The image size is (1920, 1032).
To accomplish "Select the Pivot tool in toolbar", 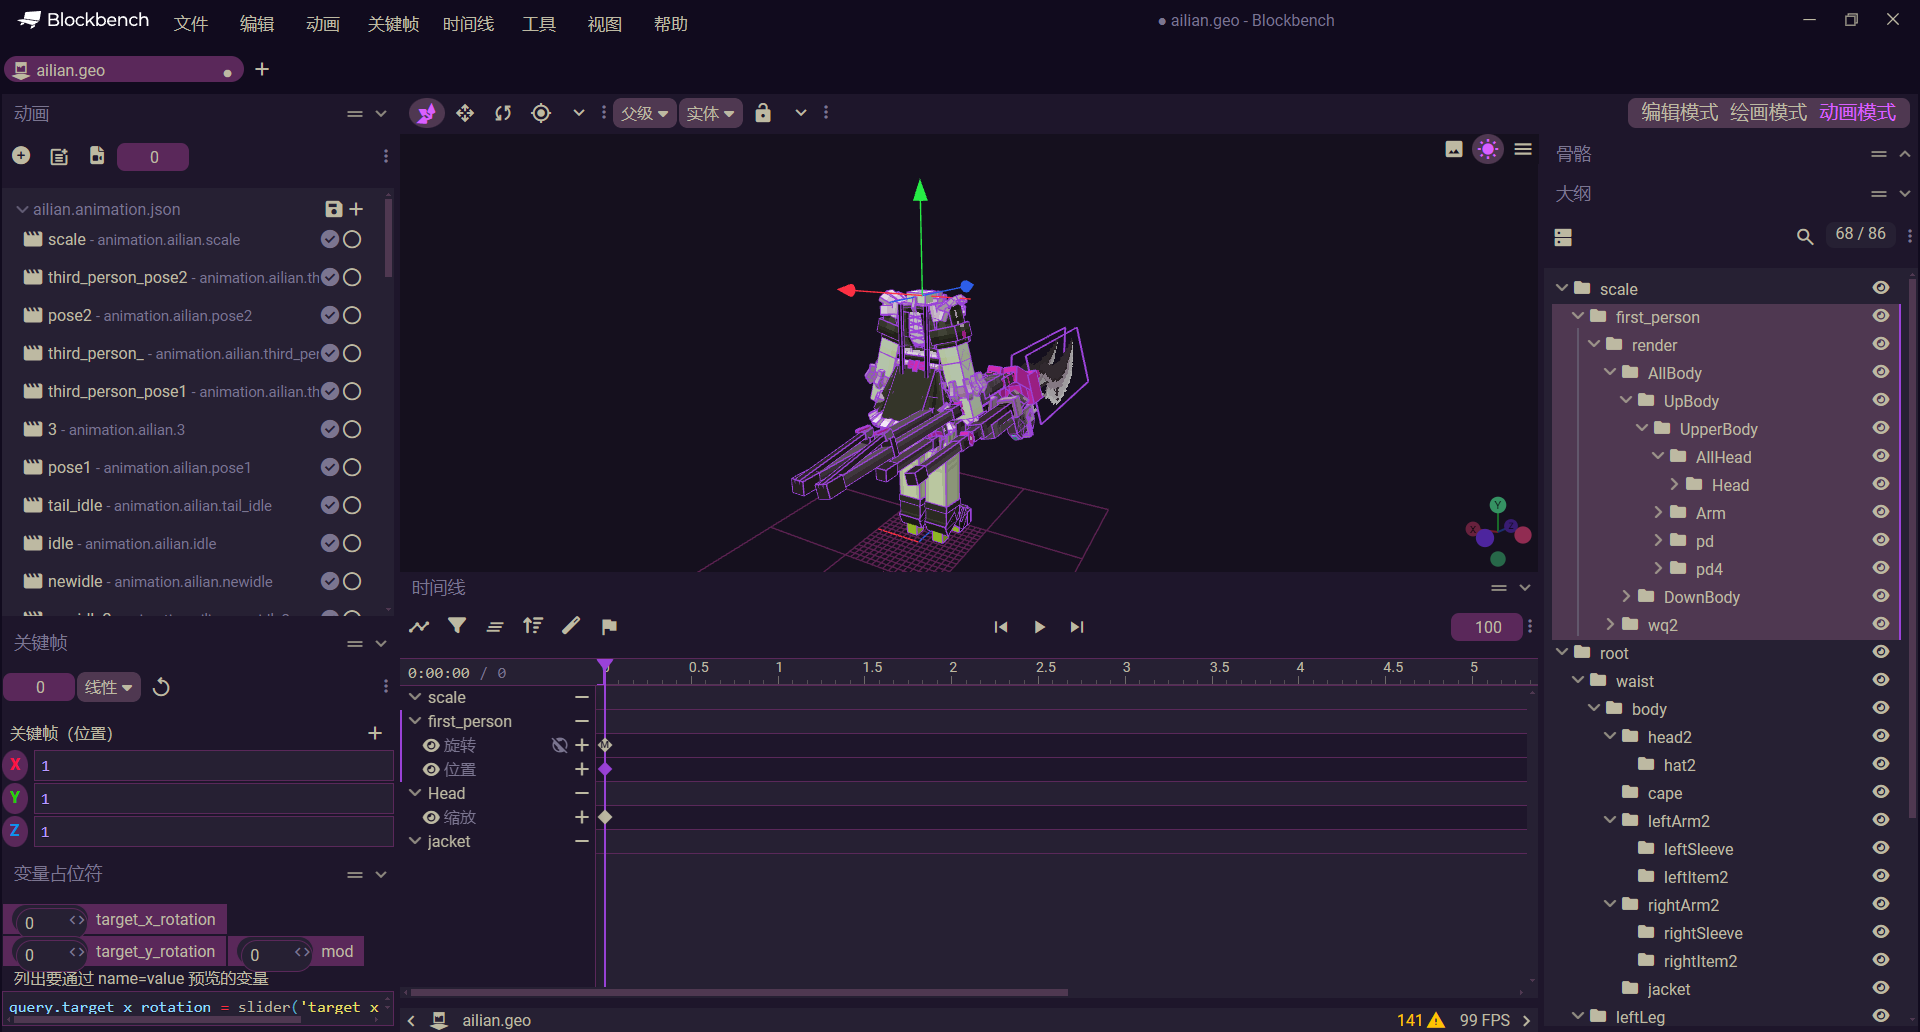I will coord(541,113).
